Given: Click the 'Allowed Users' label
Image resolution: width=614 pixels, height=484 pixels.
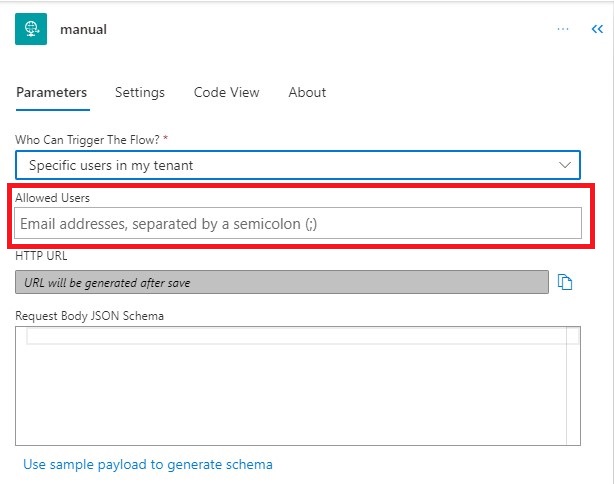Looking at the screenshot, I should coord(52,198).
